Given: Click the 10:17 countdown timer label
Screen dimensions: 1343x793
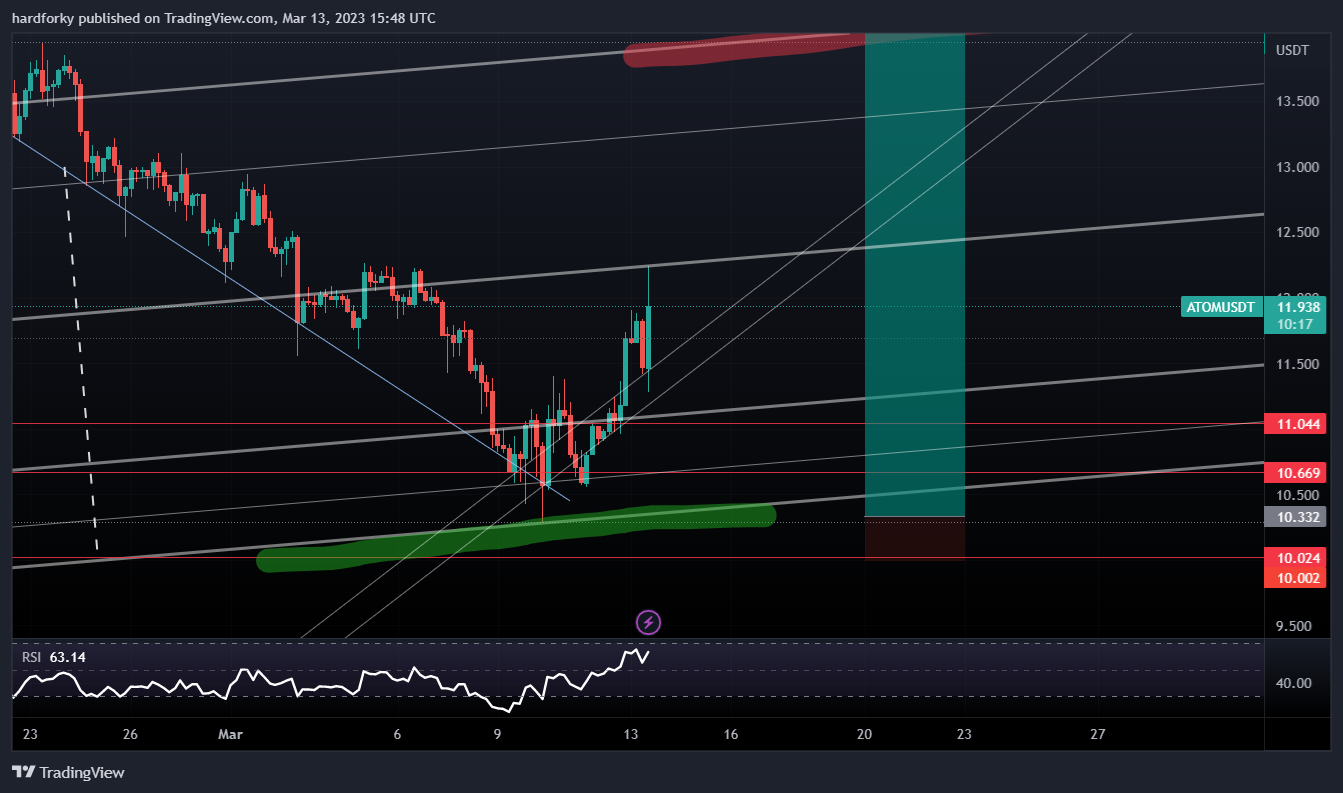Looking at the screenshot, I should 1296,324.
